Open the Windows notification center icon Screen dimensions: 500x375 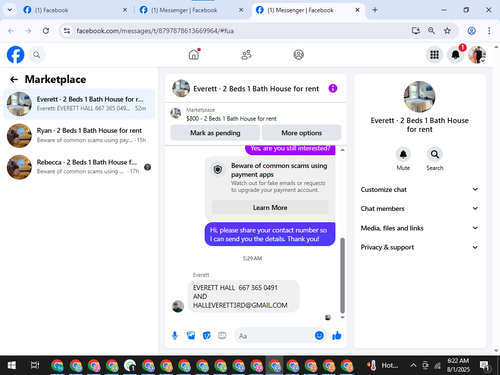[x=485, y=366]
